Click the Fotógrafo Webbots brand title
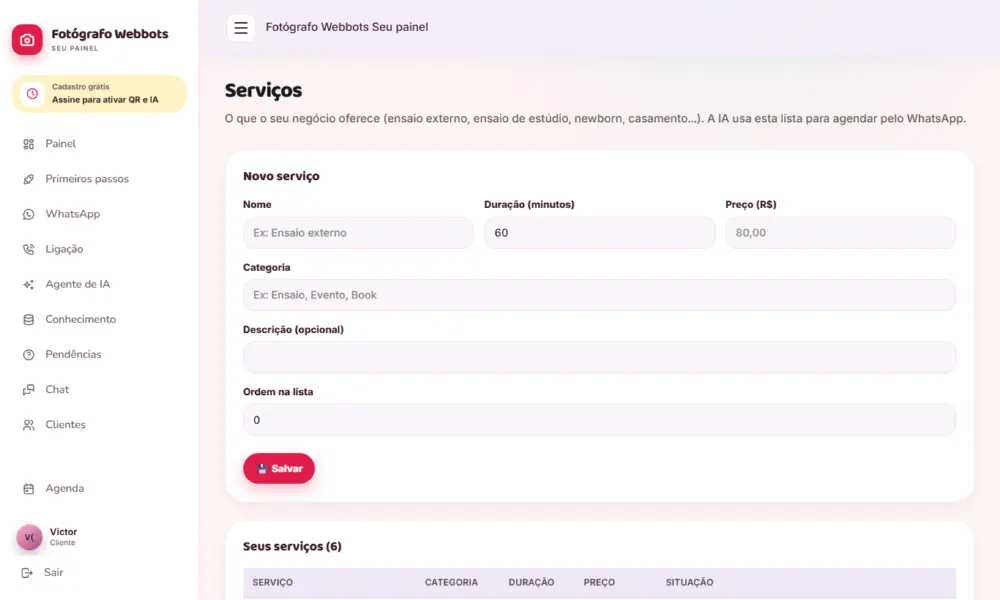The image size is (1000, 600). point(110,34)
